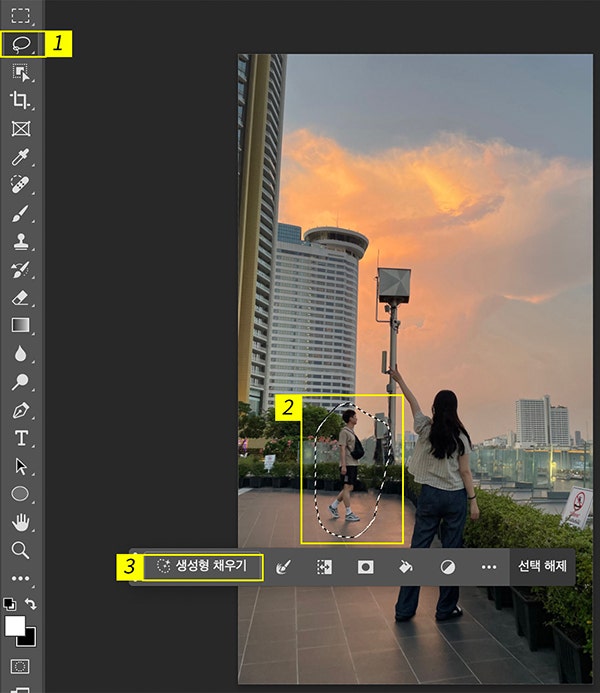Viewport: 600px width, 693px height.
Task: Select the Type tool
Action: tap(20, 438)
